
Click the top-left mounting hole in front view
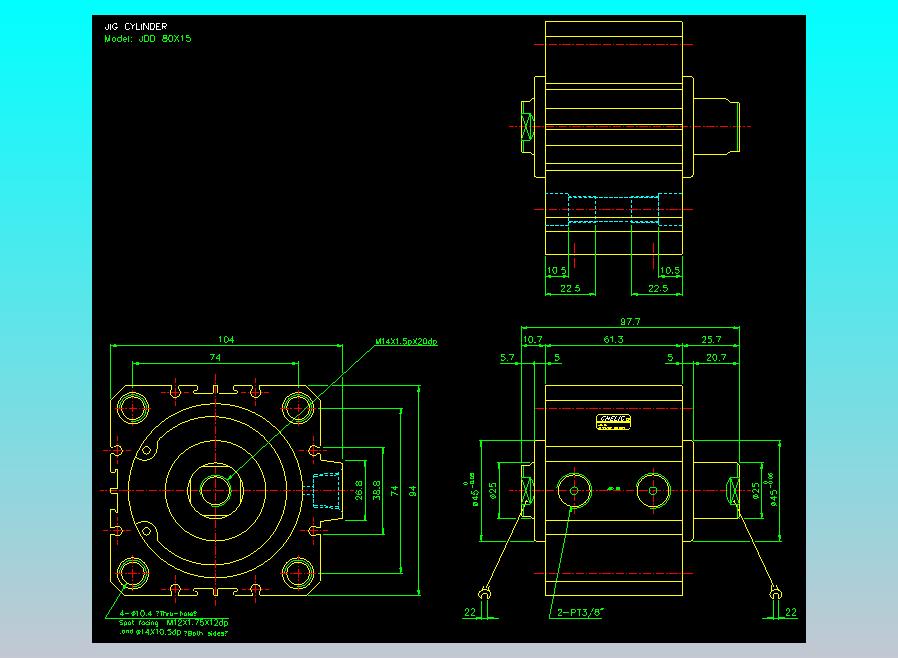(x=133, y=407)
